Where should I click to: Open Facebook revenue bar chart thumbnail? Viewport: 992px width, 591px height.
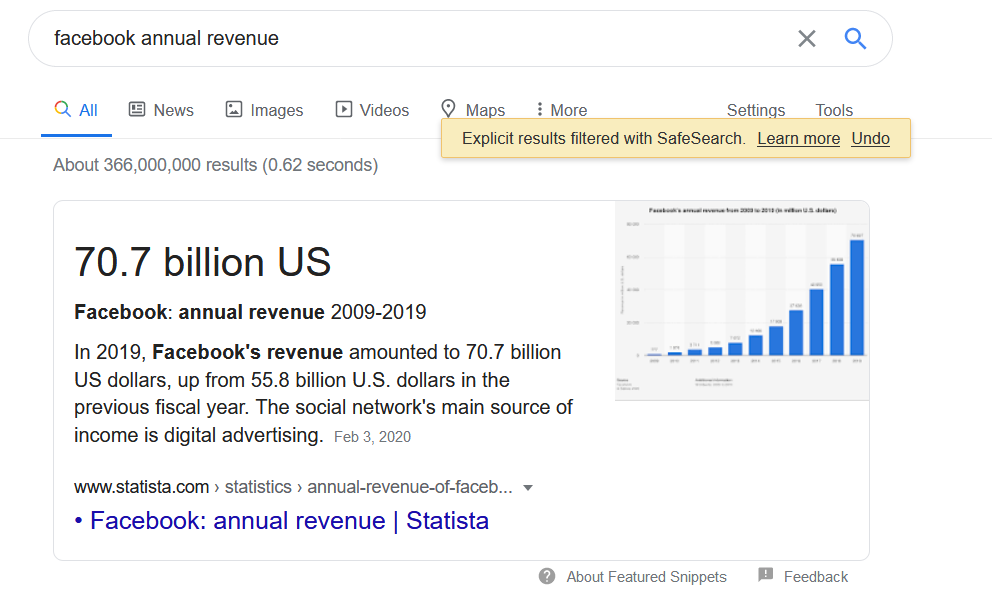pyautogui.click(x=741, y=301)
